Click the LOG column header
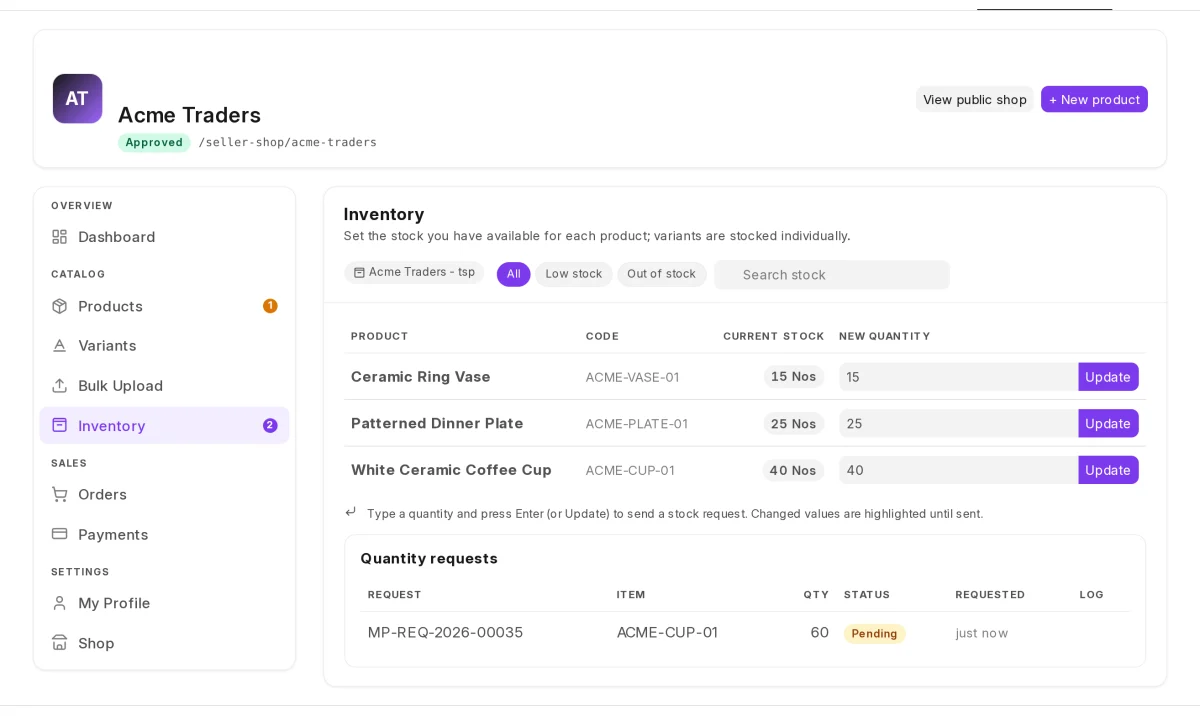The width and height of the screenshot is (1200, 716). point(1092,594)
